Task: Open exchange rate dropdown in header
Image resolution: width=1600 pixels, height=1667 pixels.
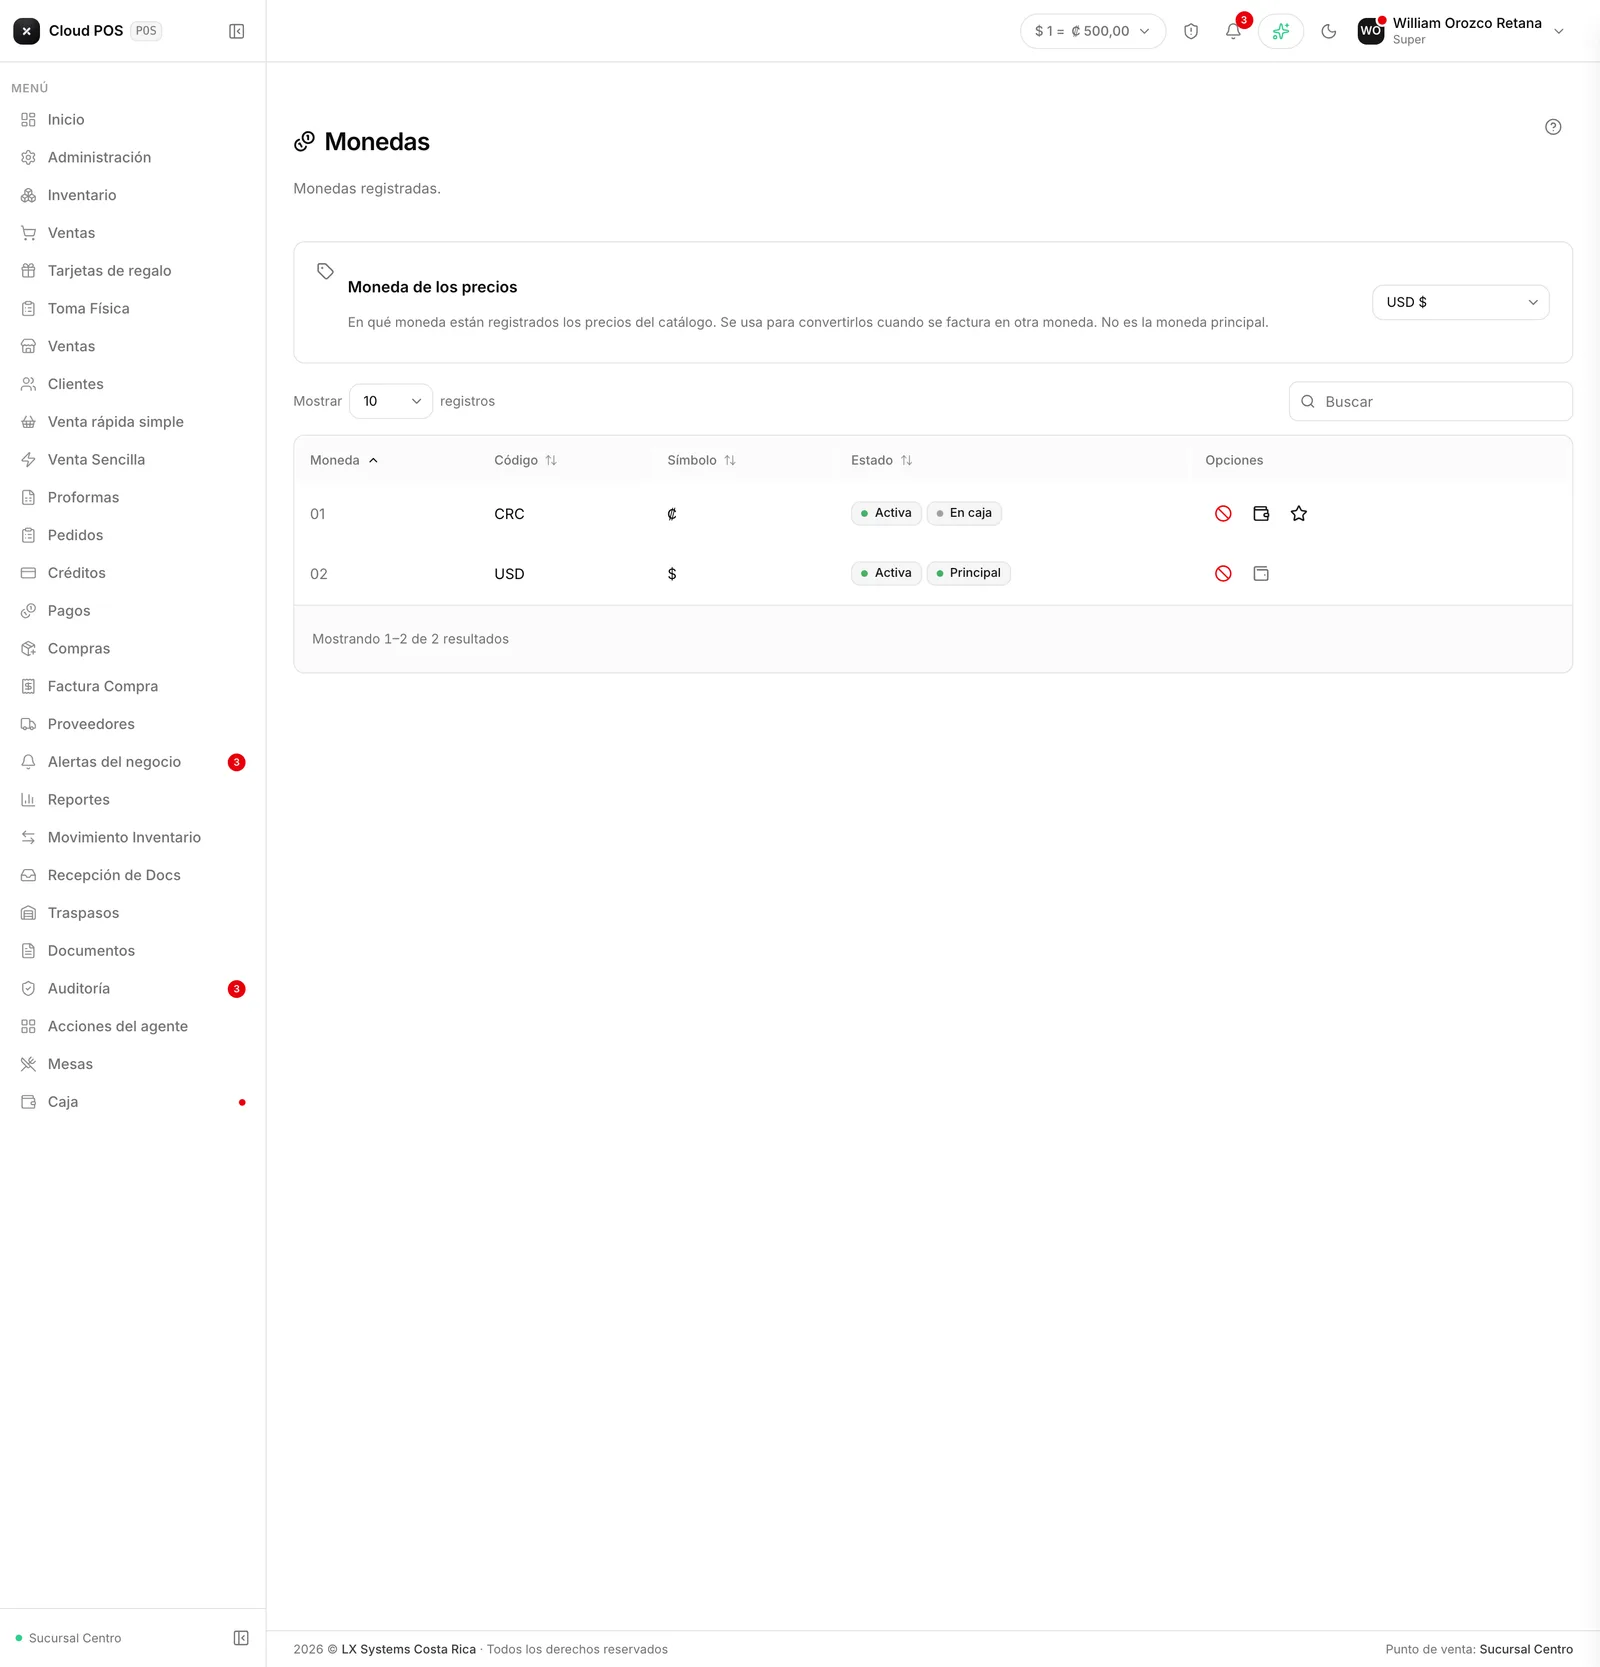Action: (1093, 31)
